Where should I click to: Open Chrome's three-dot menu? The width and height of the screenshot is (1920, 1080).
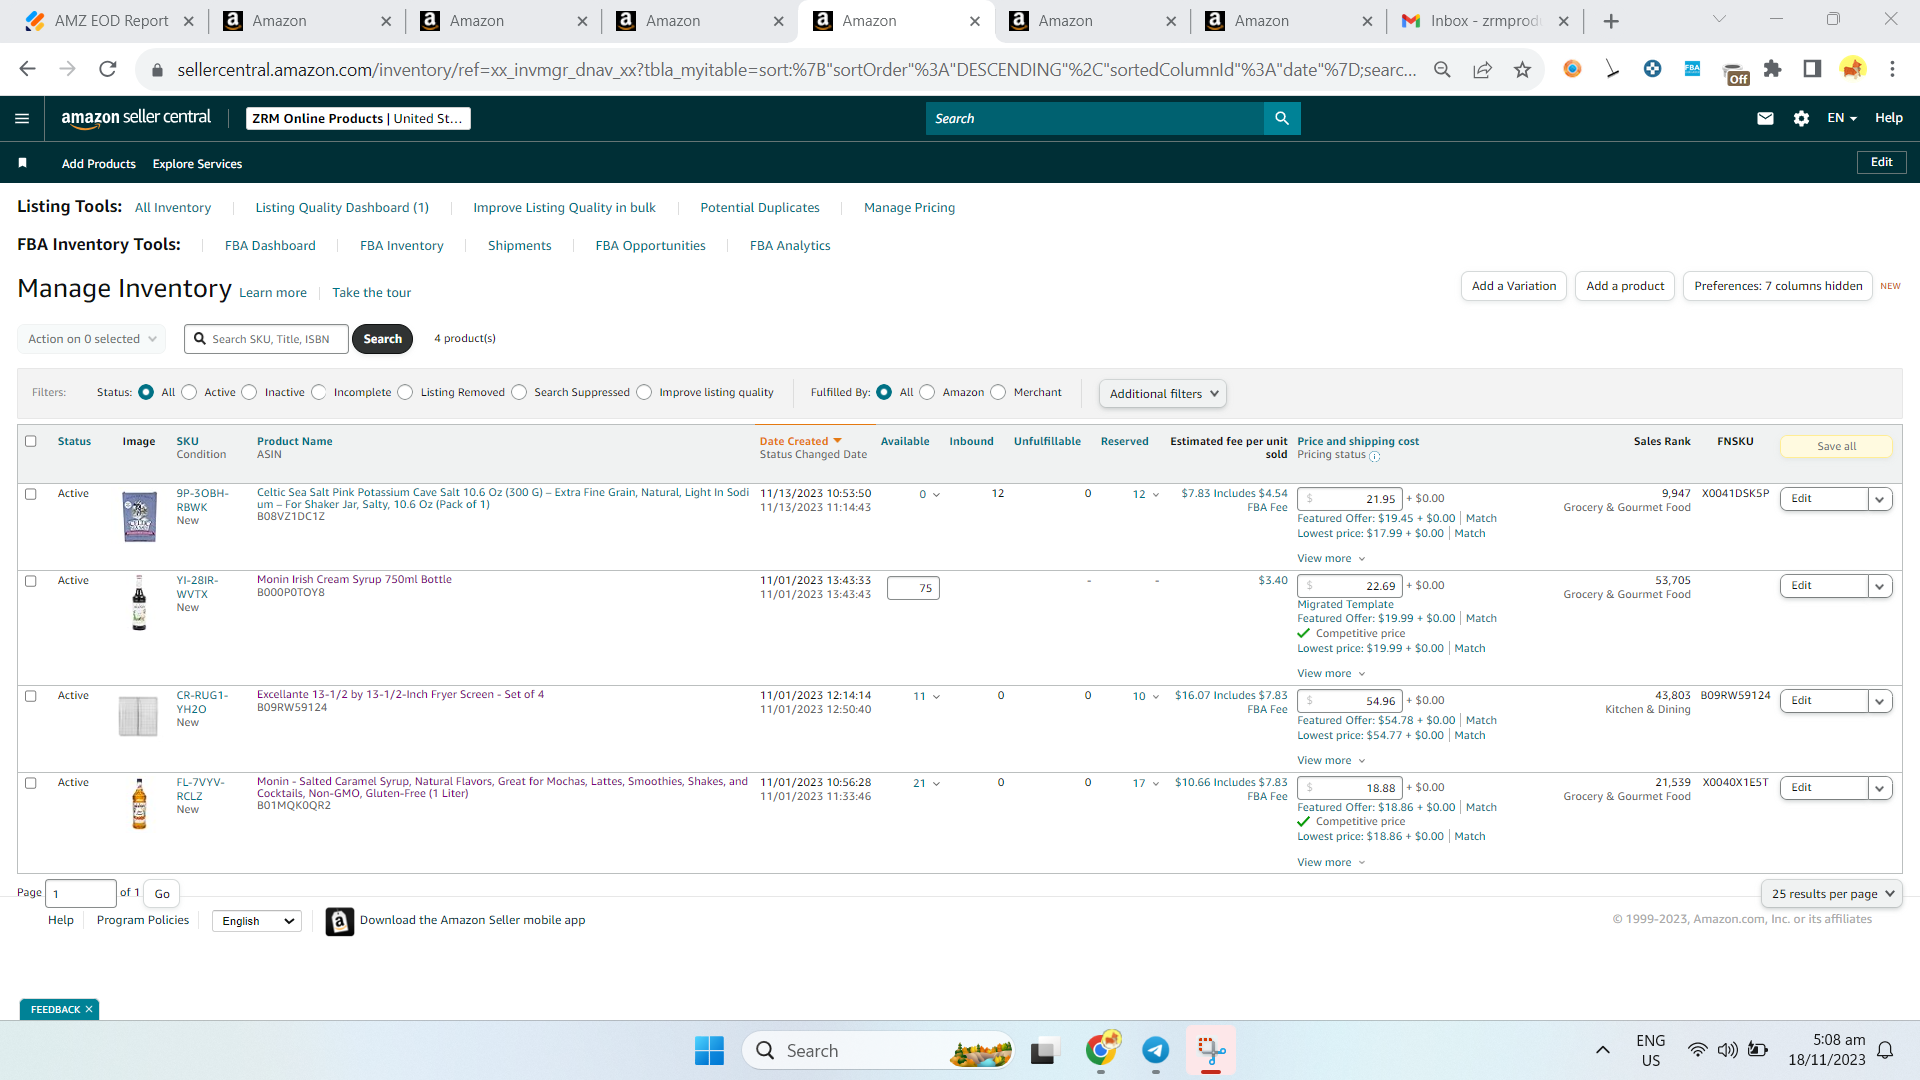tap(1892, 69)
